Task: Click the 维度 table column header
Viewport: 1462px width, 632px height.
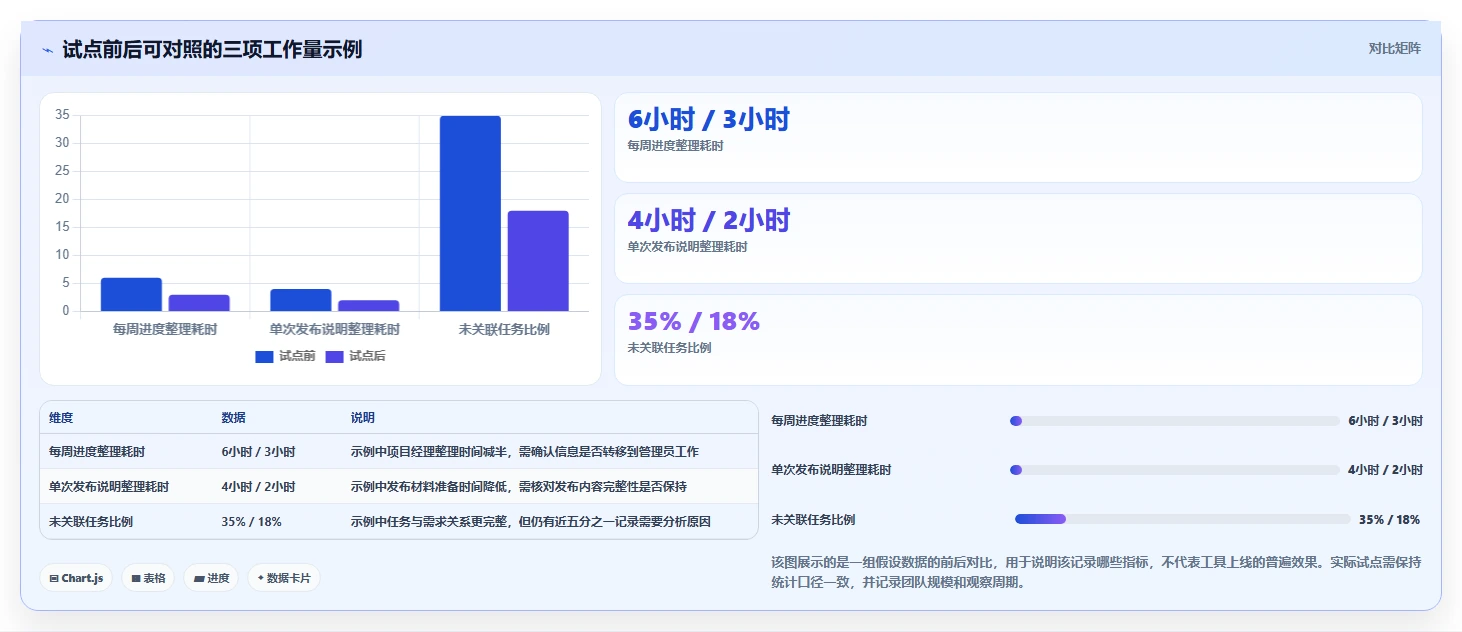Action: coord(61,418)
